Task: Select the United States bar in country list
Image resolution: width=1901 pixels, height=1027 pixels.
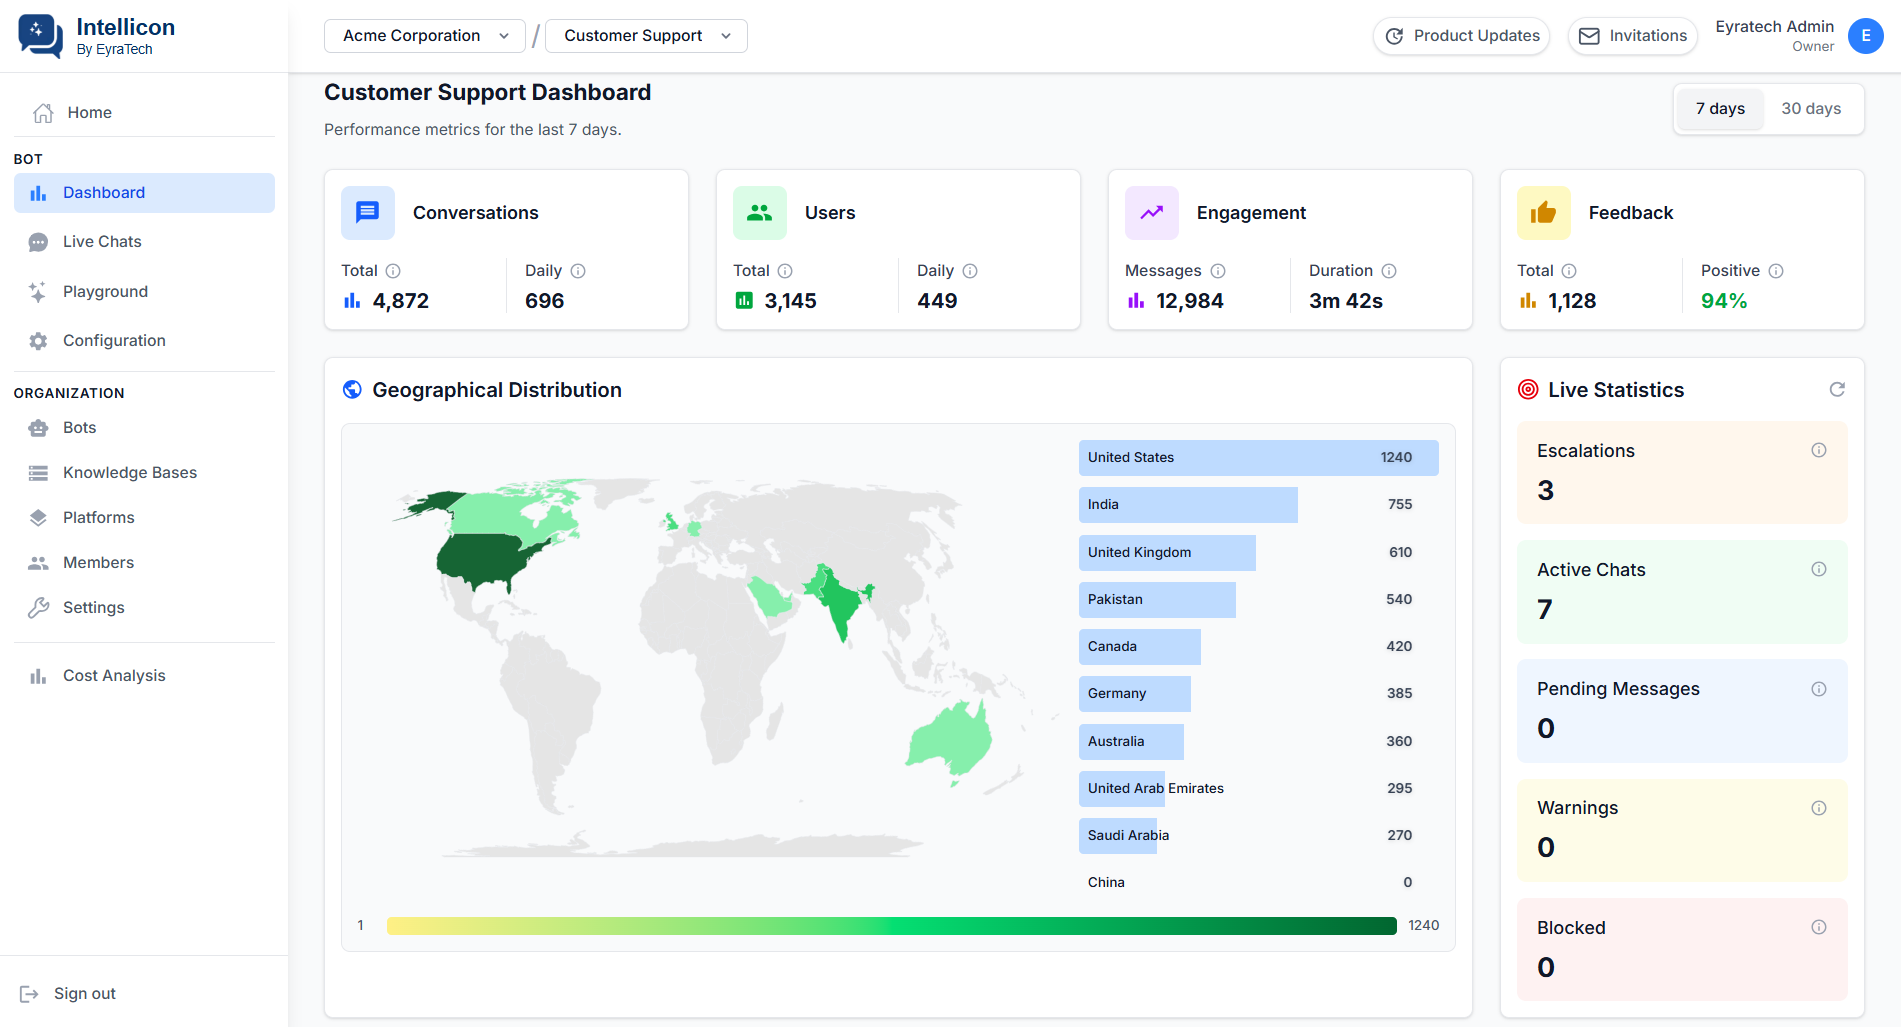Action: pyautogui.click(x=1258, y=458)
